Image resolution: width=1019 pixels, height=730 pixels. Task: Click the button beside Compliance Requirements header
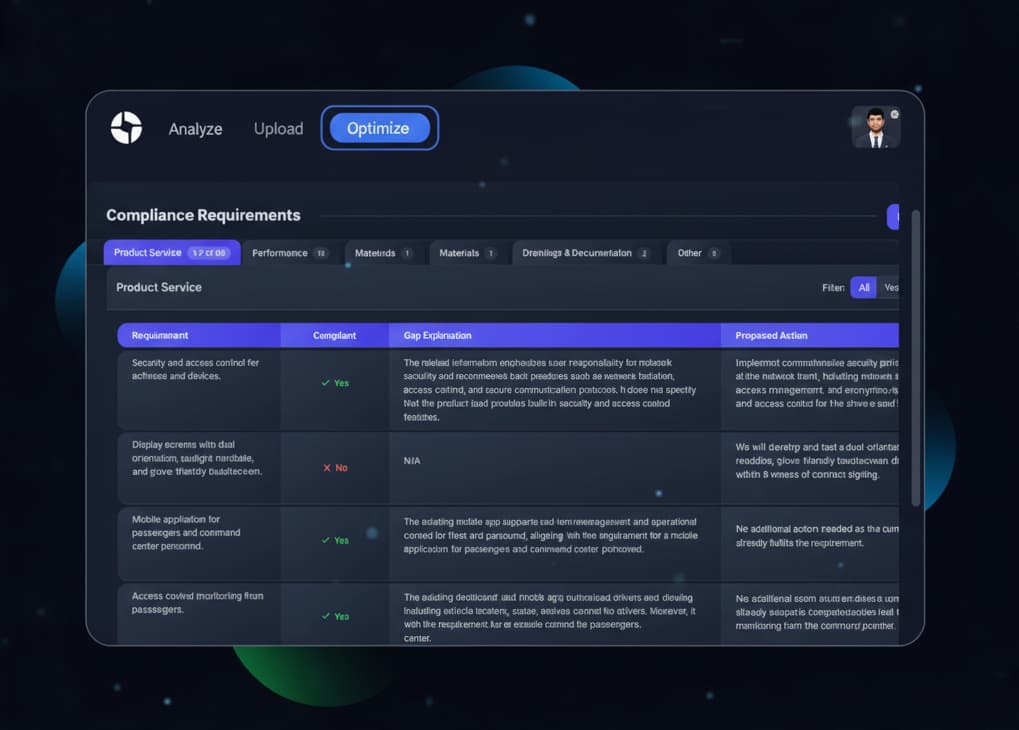pyautogui.click(x=893, y=216)
